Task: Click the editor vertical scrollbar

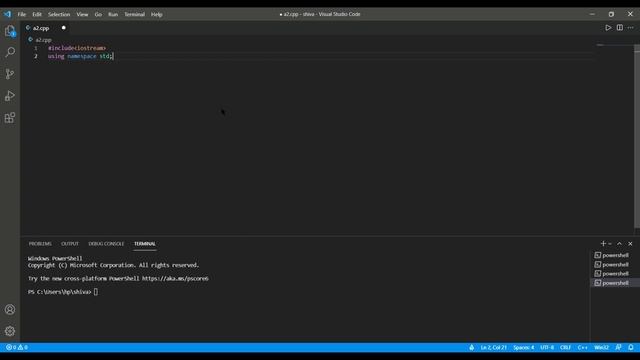Action: coord(637,137)
